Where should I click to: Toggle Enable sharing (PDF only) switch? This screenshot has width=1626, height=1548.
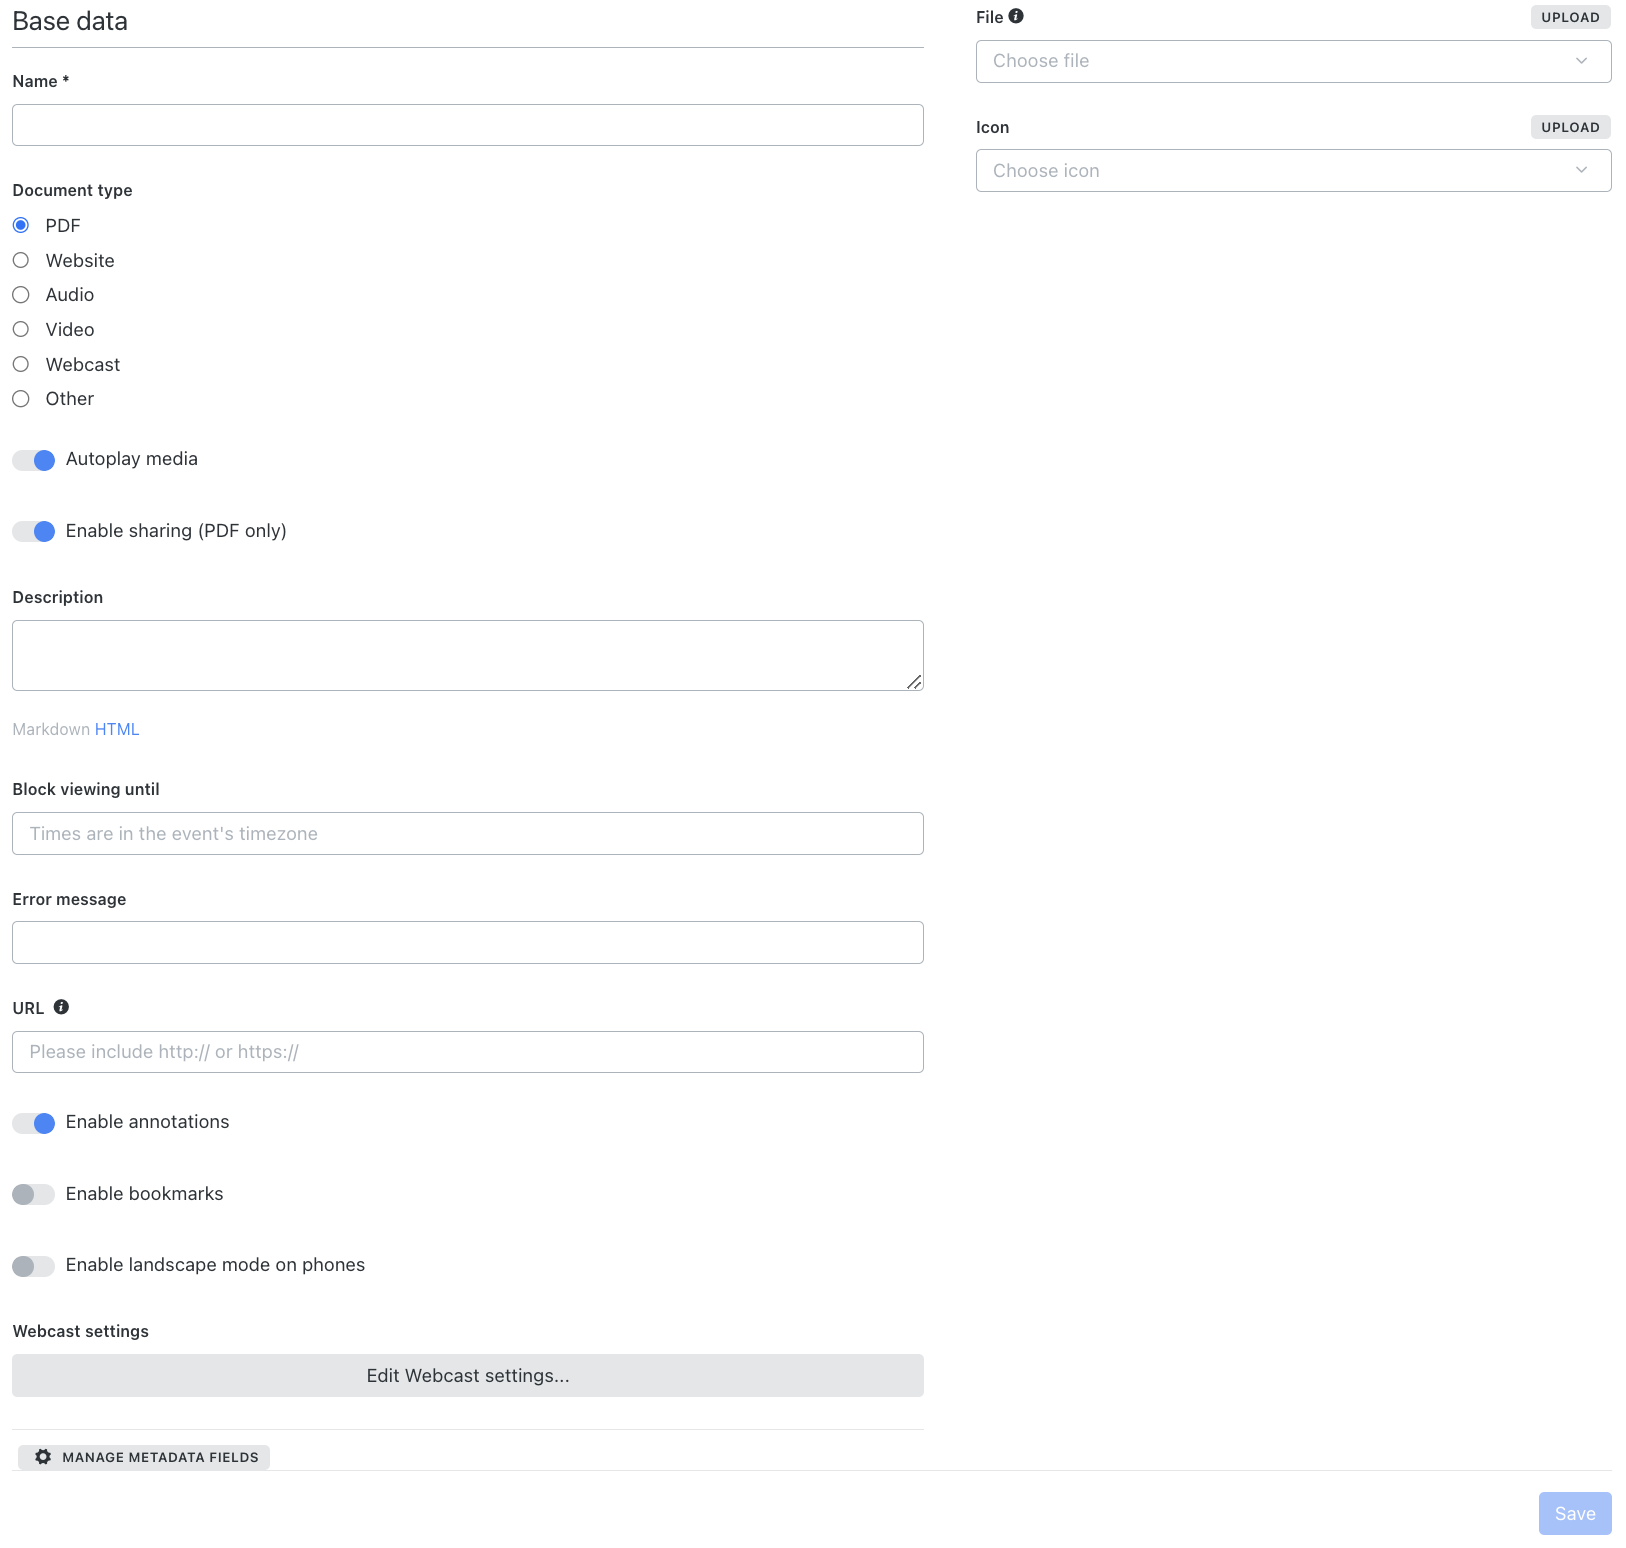33,531
